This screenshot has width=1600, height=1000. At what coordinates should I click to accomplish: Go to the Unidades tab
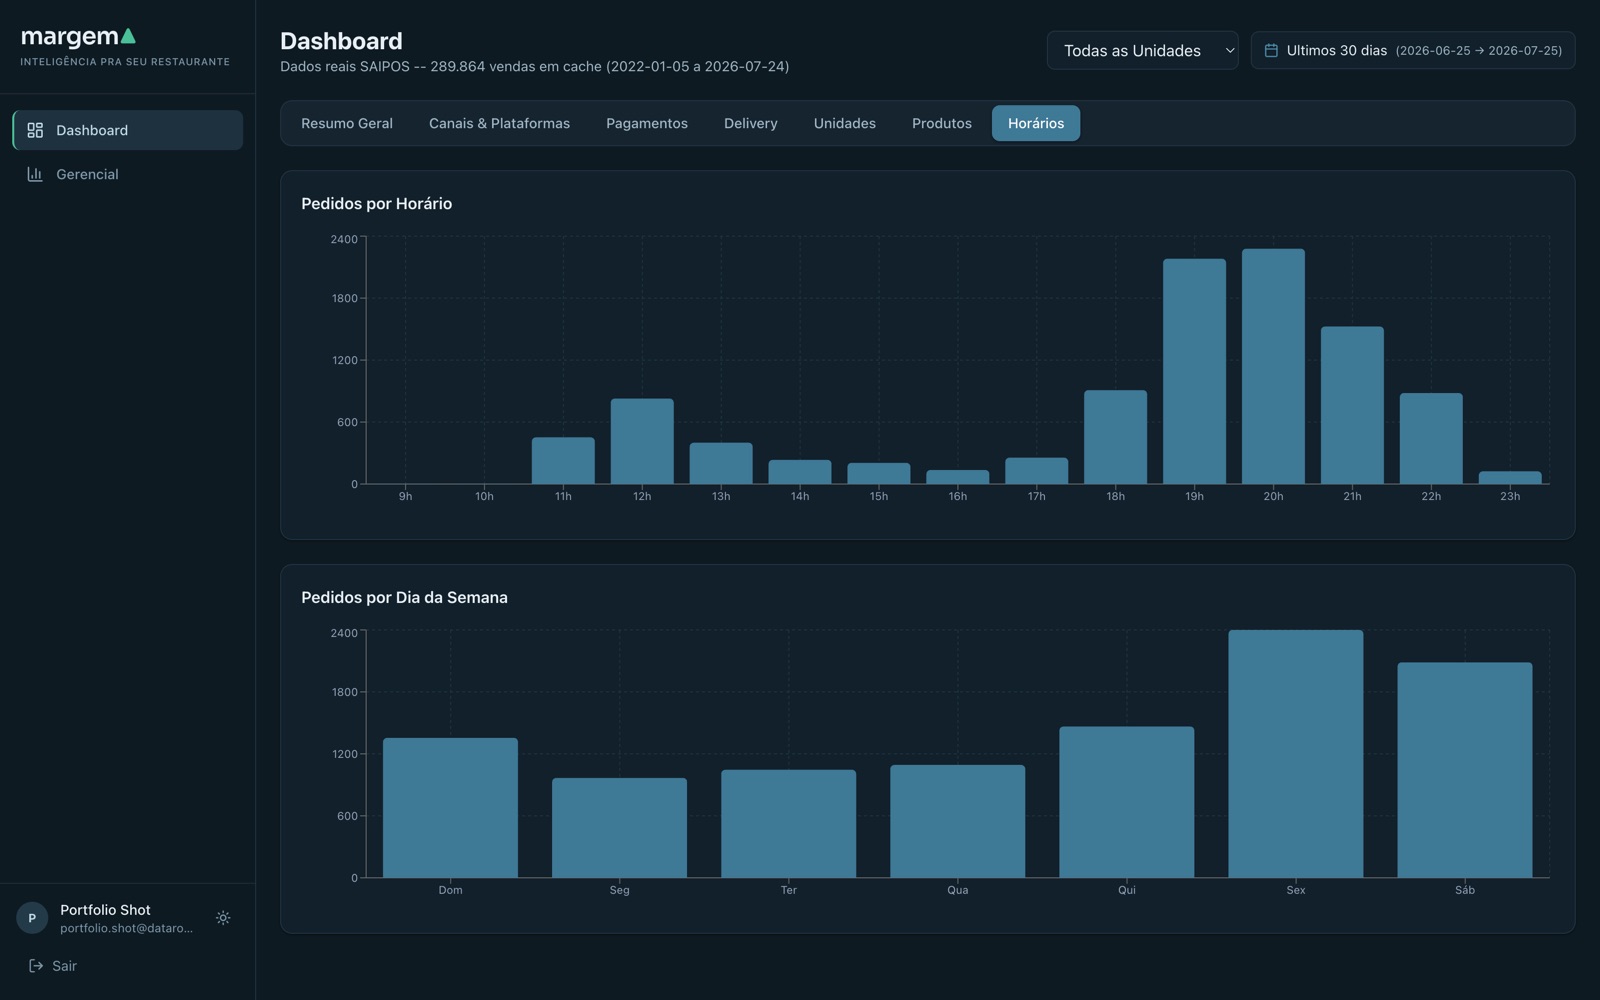point(845,123)
